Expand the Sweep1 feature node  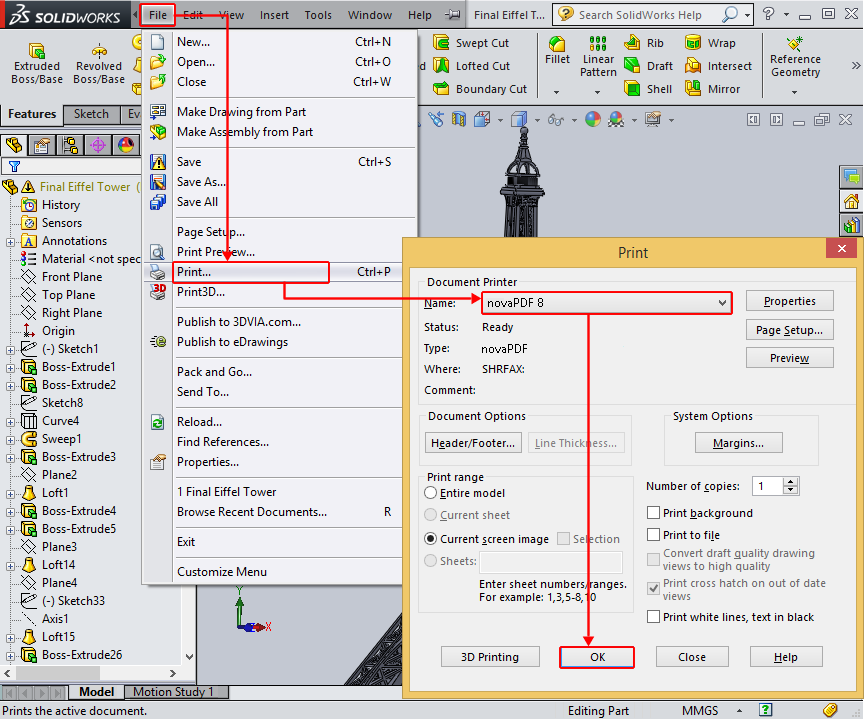(x=10, y=440)
